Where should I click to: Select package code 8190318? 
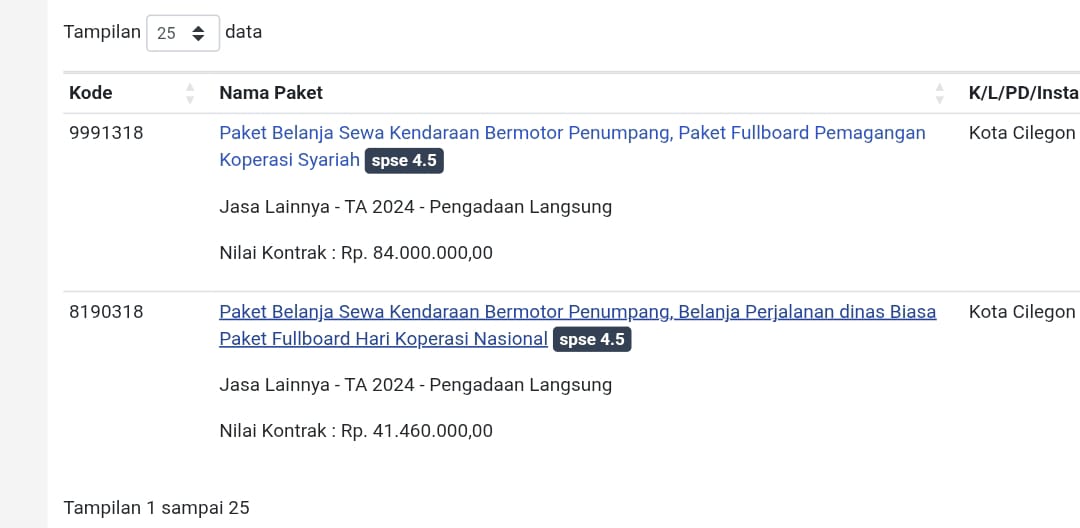106,312
